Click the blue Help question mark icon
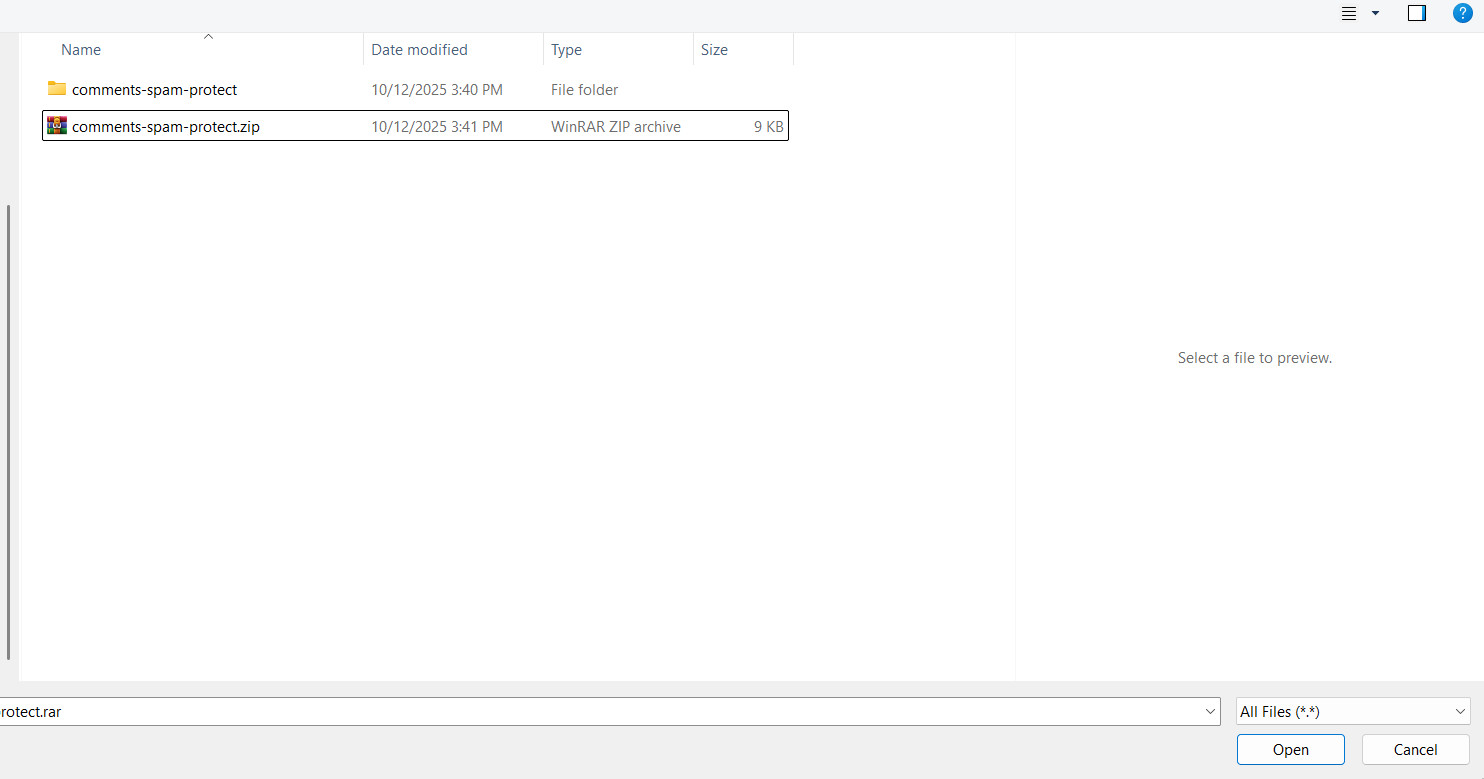 1463,13
